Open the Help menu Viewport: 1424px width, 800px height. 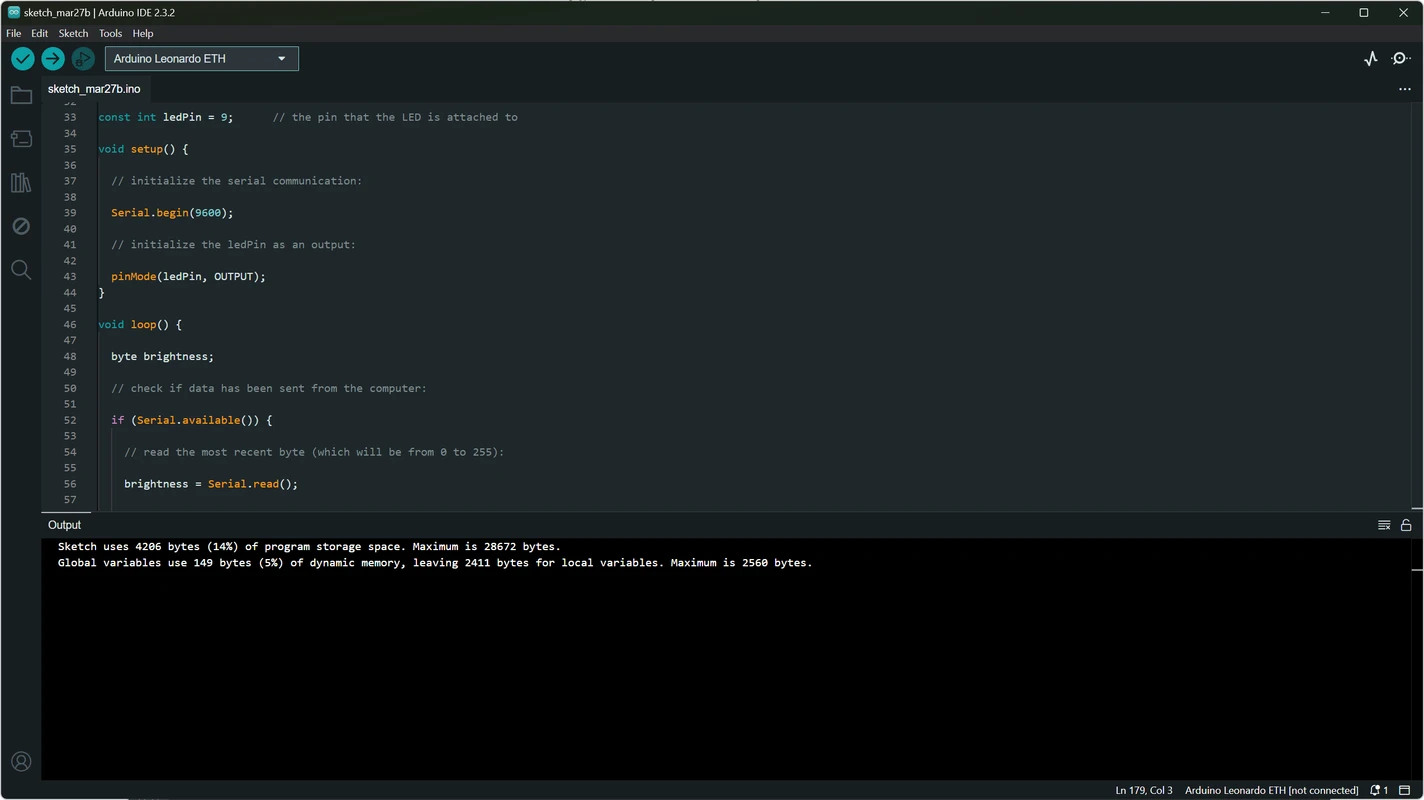coord(143,33)
